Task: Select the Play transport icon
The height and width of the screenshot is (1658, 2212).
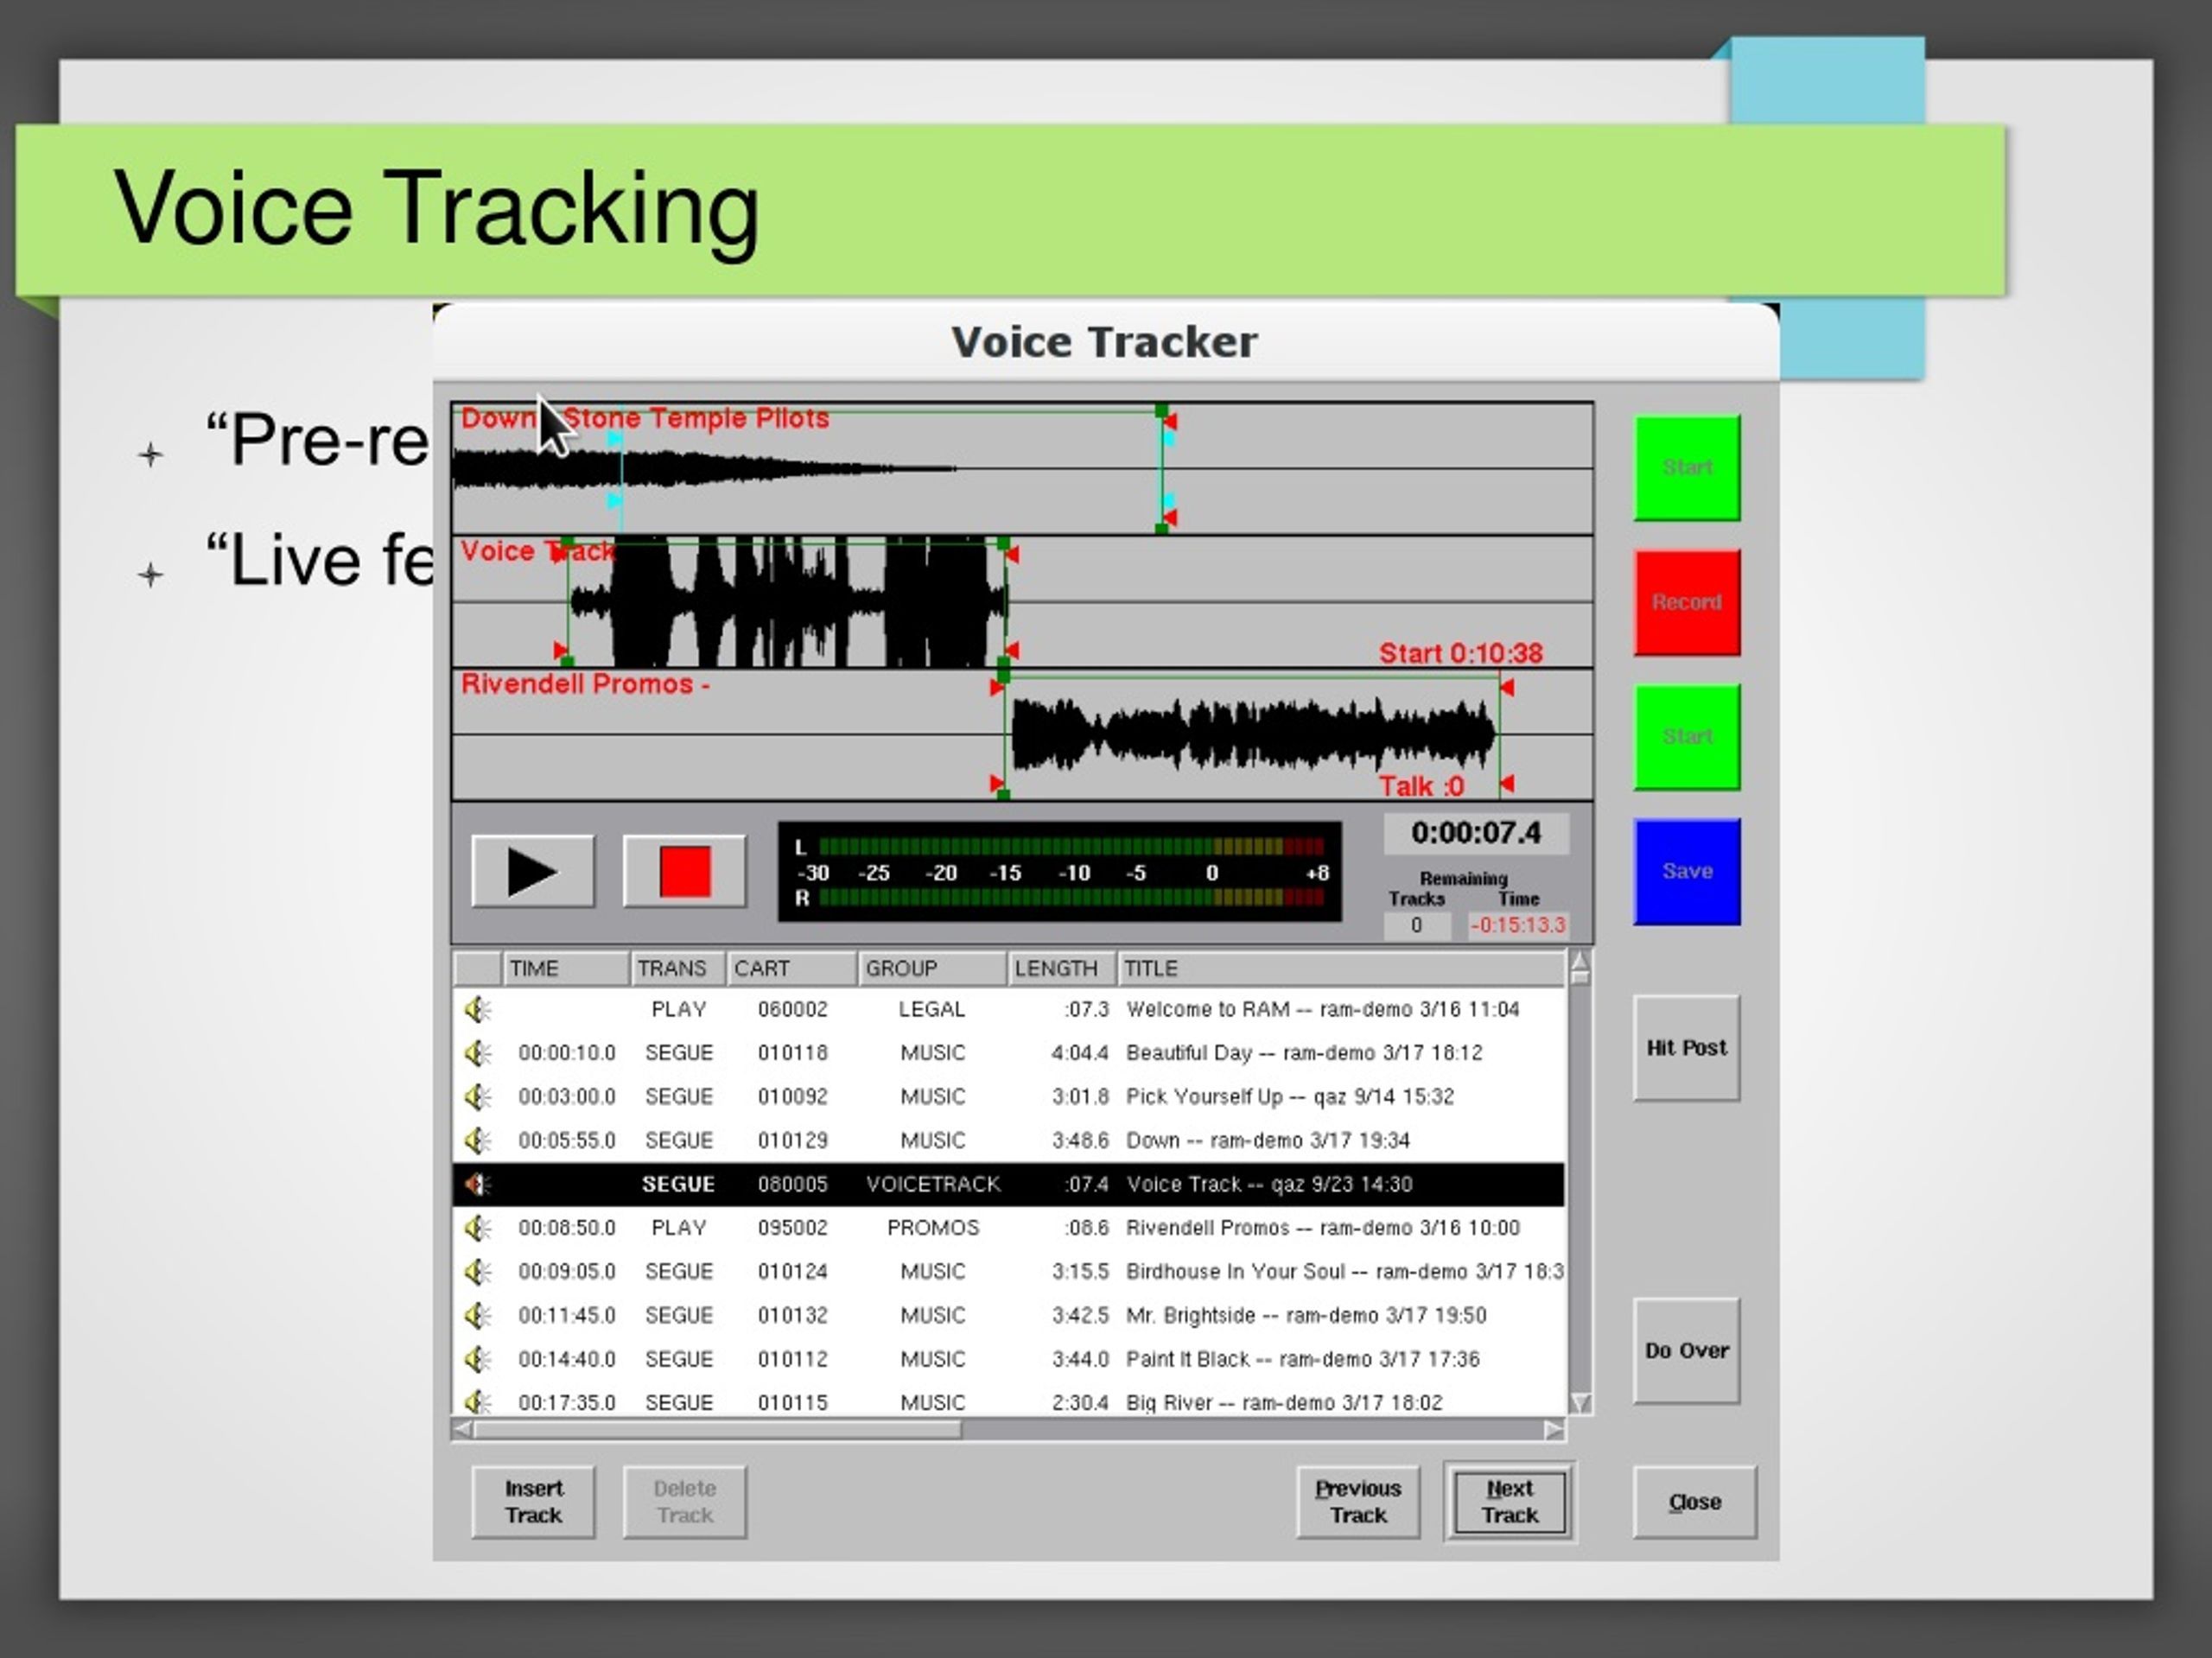Action: (x=532, y=871)
